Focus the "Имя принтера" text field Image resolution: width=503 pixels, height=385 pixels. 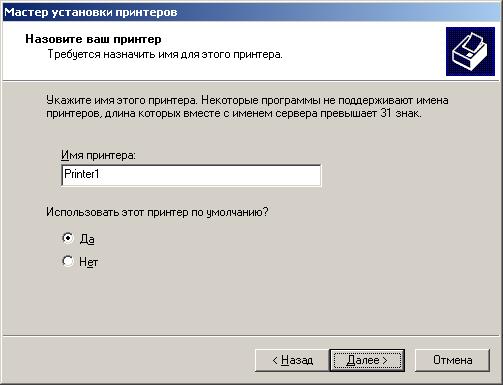click(191, 175)
